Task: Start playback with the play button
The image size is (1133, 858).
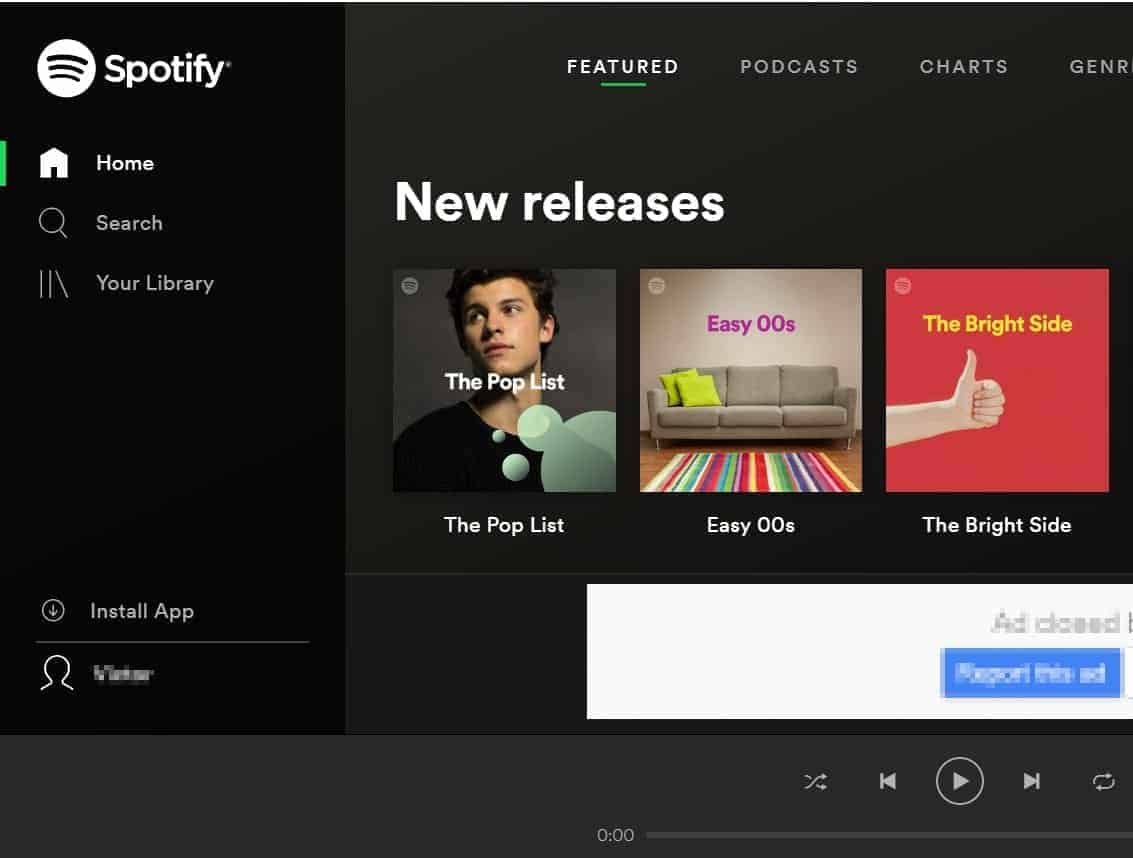Action: pos(960,781)
